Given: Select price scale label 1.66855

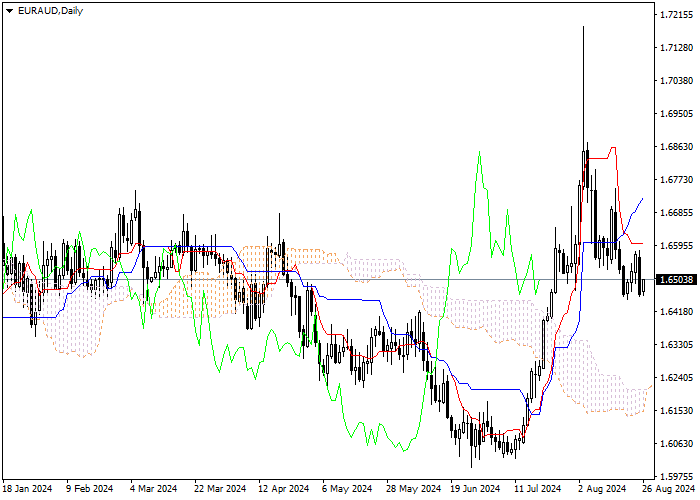Looking at the screenshot, I should 677,212.
